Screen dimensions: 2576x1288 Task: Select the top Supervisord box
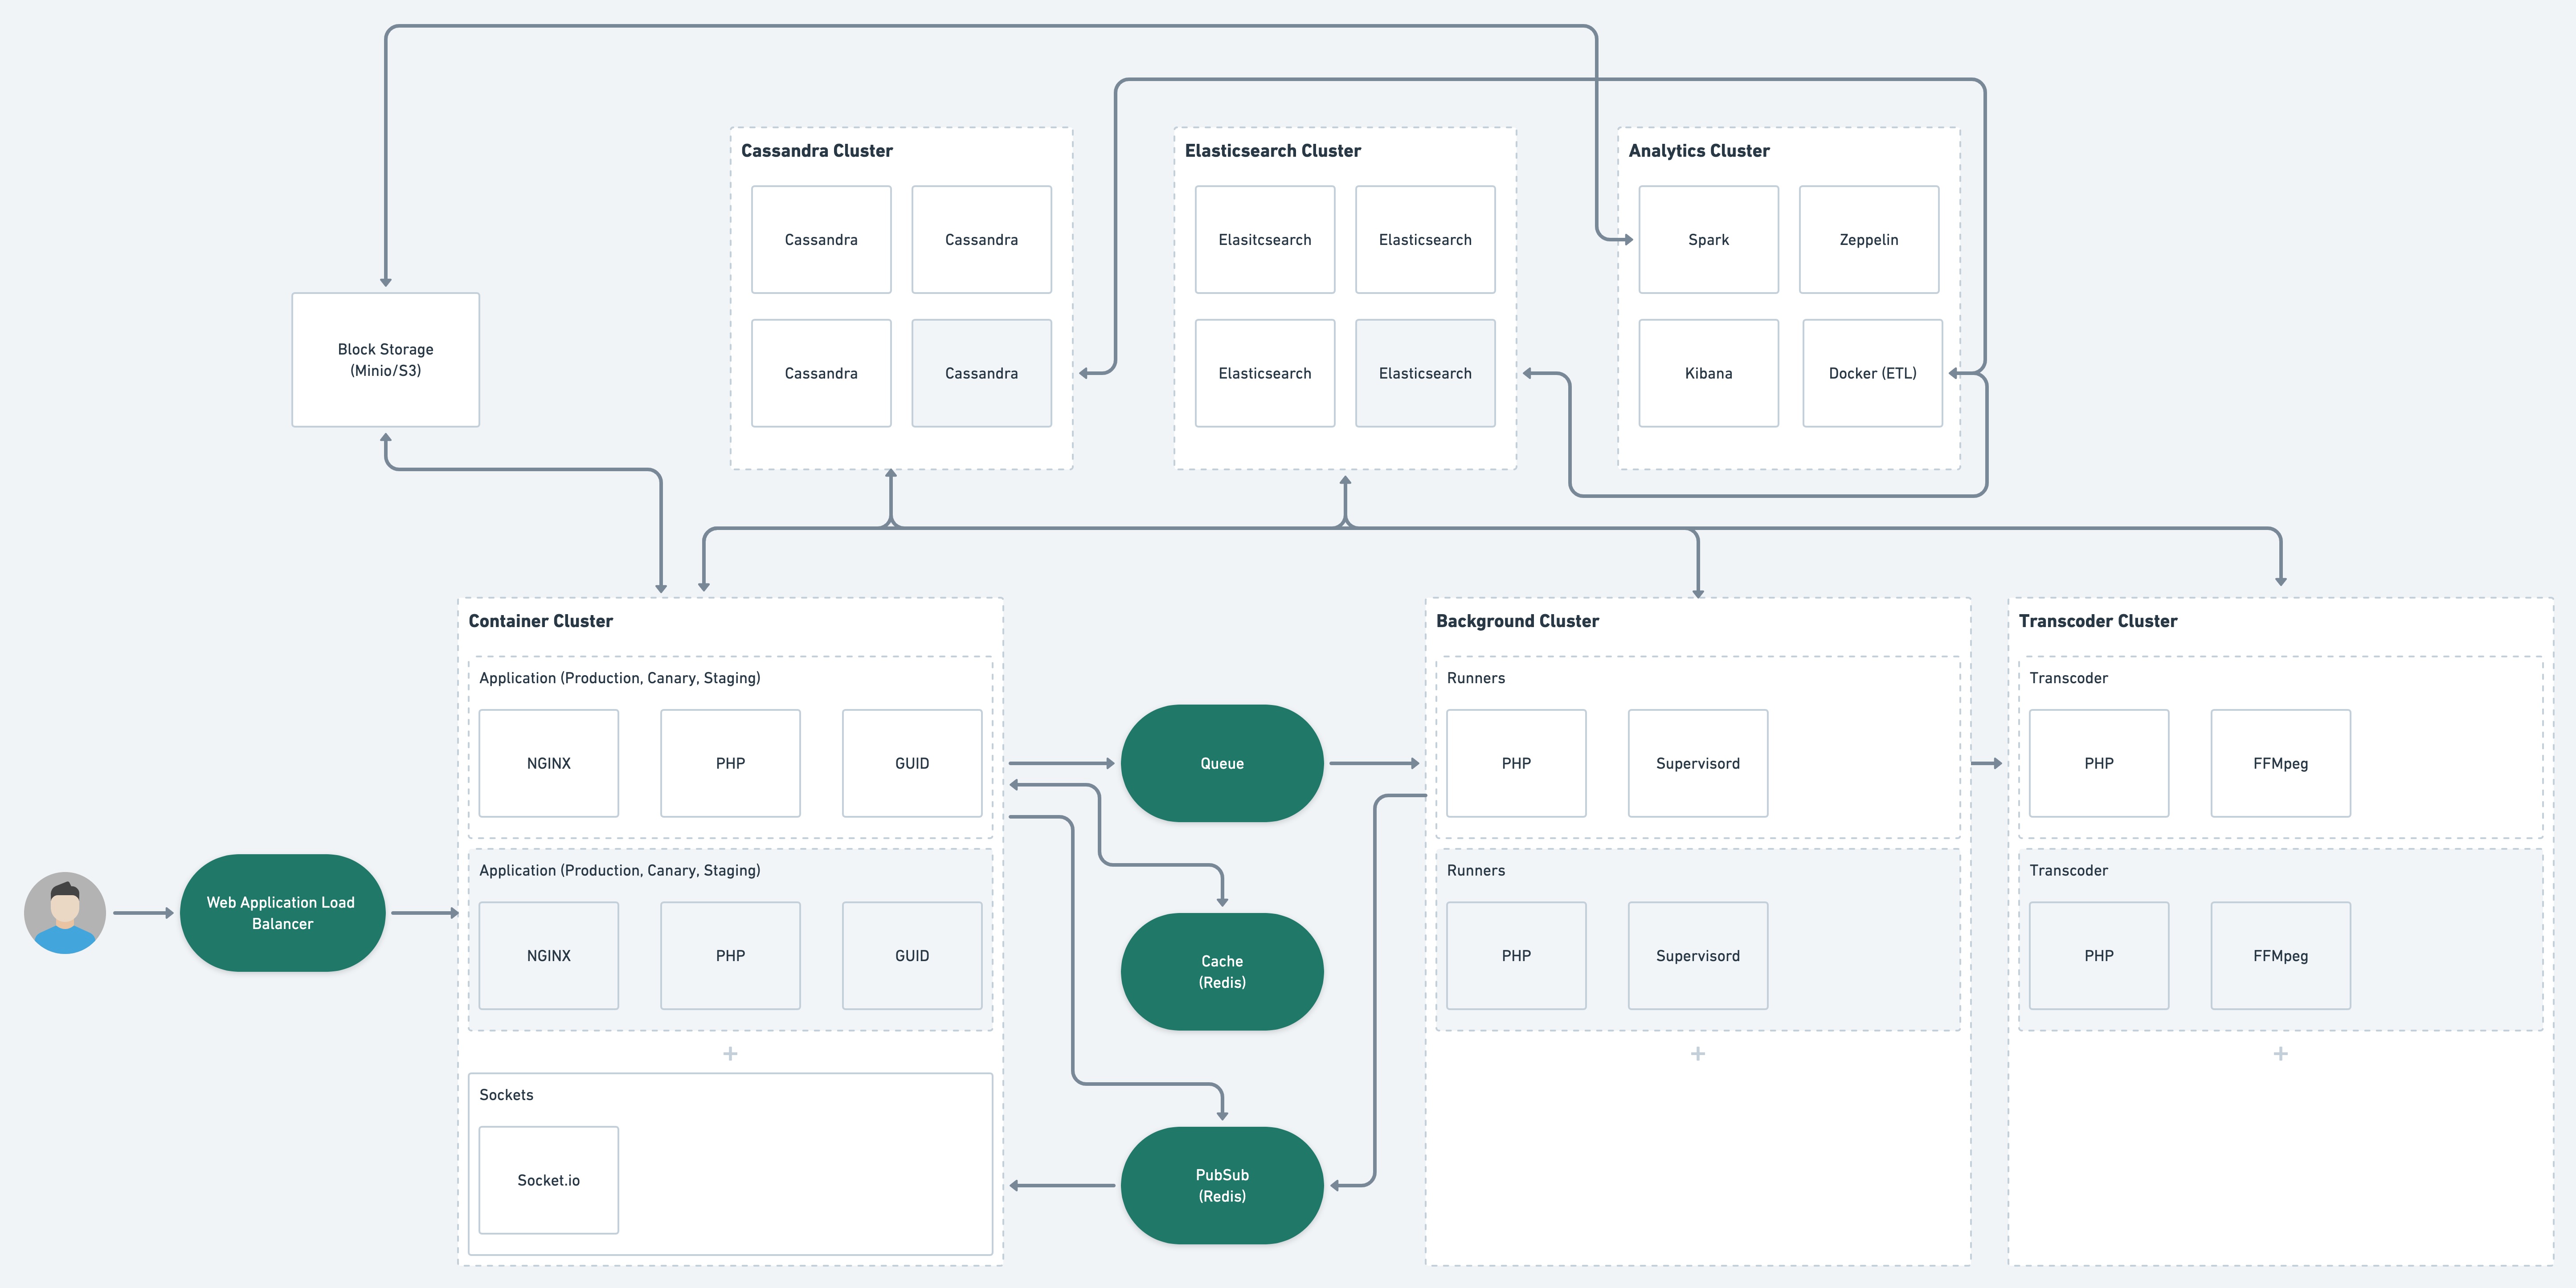[x=1697, y=763]
